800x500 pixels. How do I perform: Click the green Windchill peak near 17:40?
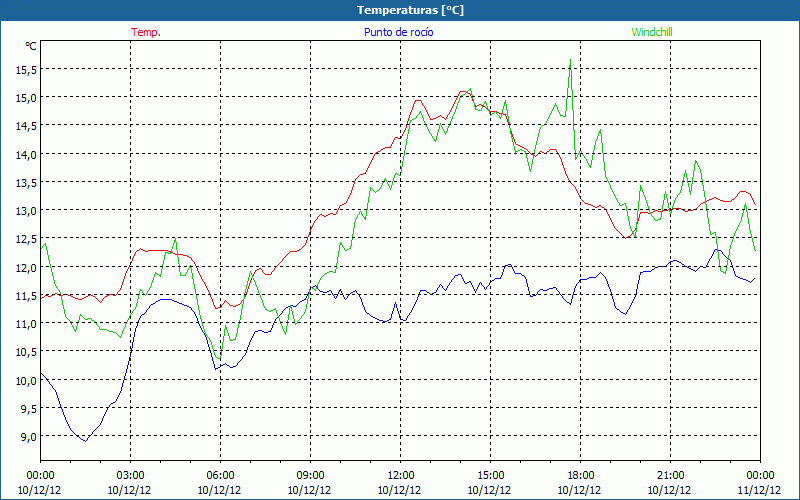pyautogui.click(x=570, y=60)
